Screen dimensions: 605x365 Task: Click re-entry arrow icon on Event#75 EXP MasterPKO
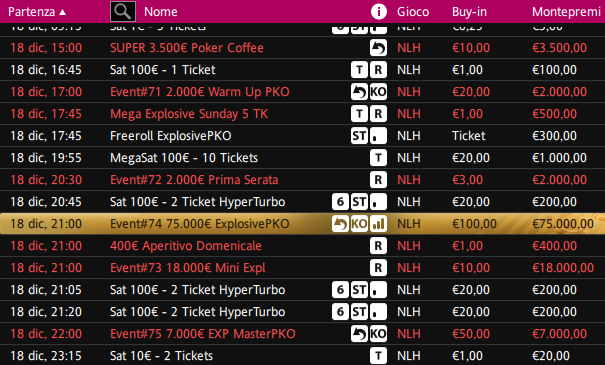click(359, 334)
